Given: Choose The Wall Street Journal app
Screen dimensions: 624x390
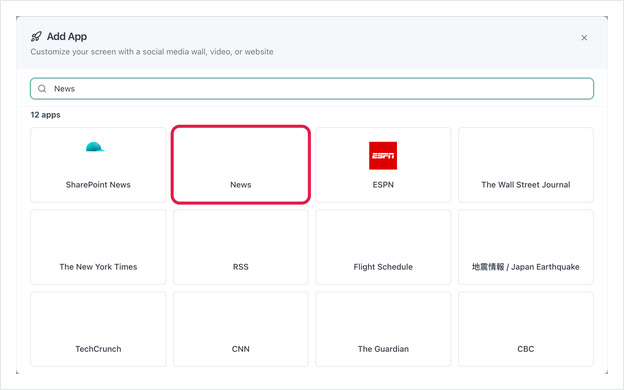Looking at the screenshot, I should (526, 165).
